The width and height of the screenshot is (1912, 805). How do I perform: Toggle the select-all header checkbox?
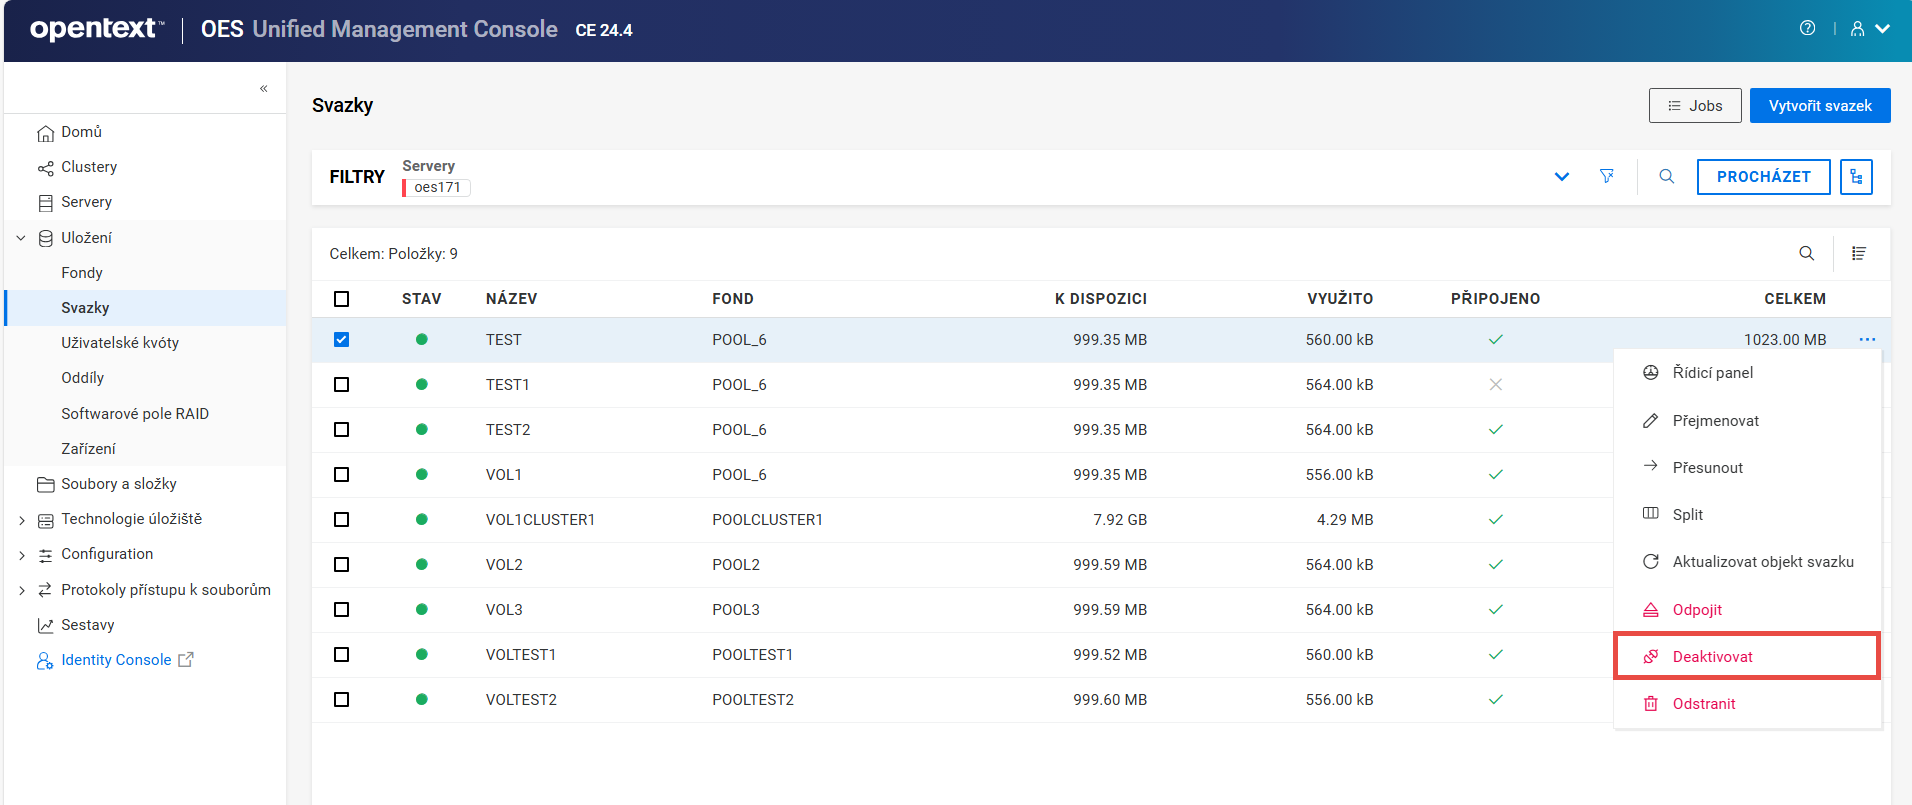point(342,299)
